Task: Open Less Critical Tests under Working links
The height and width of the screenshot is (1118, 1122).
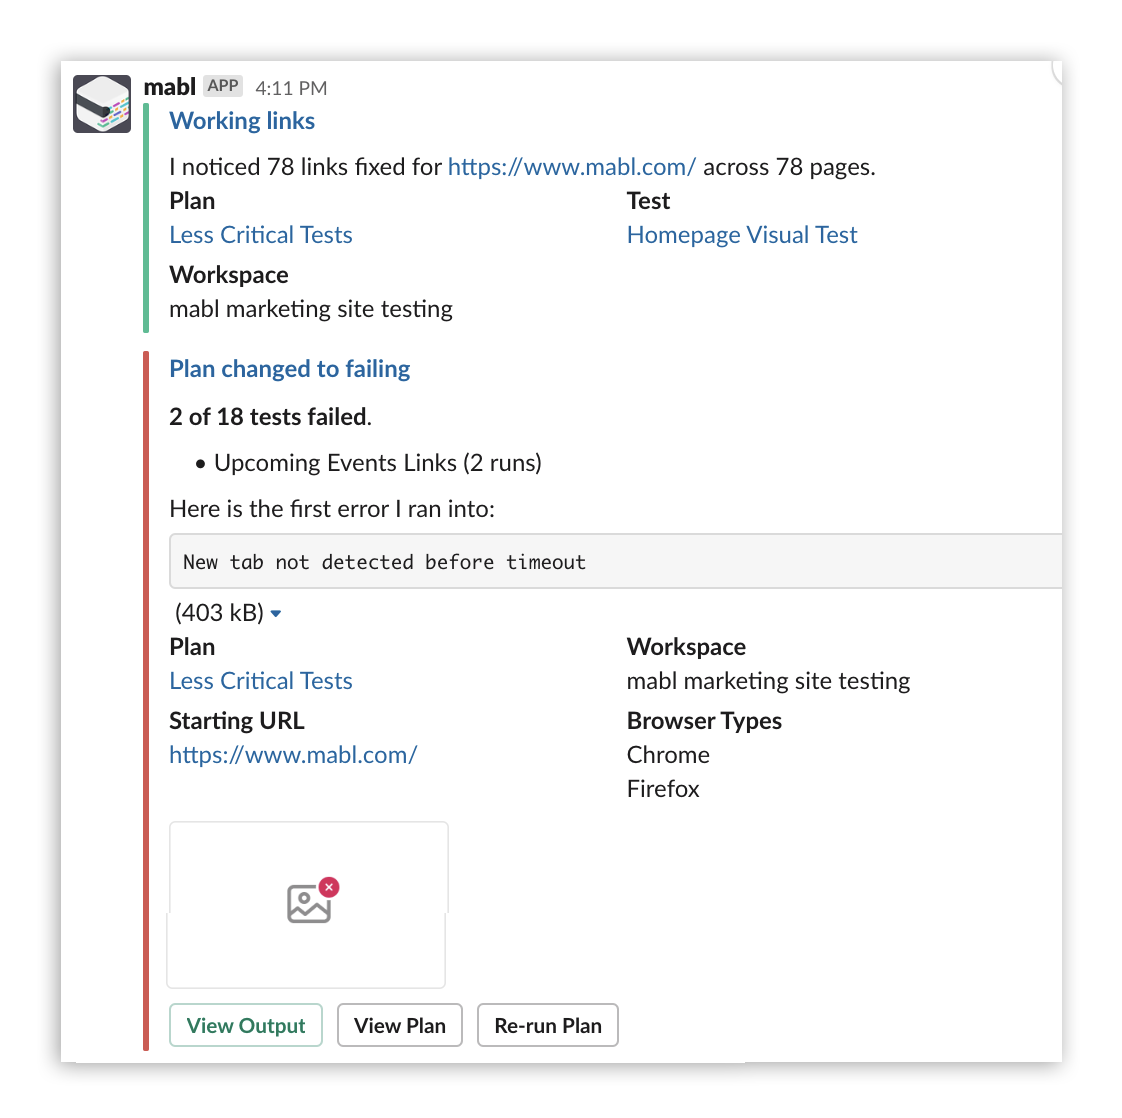Action: pyautogui.click(x=260, y=235)
